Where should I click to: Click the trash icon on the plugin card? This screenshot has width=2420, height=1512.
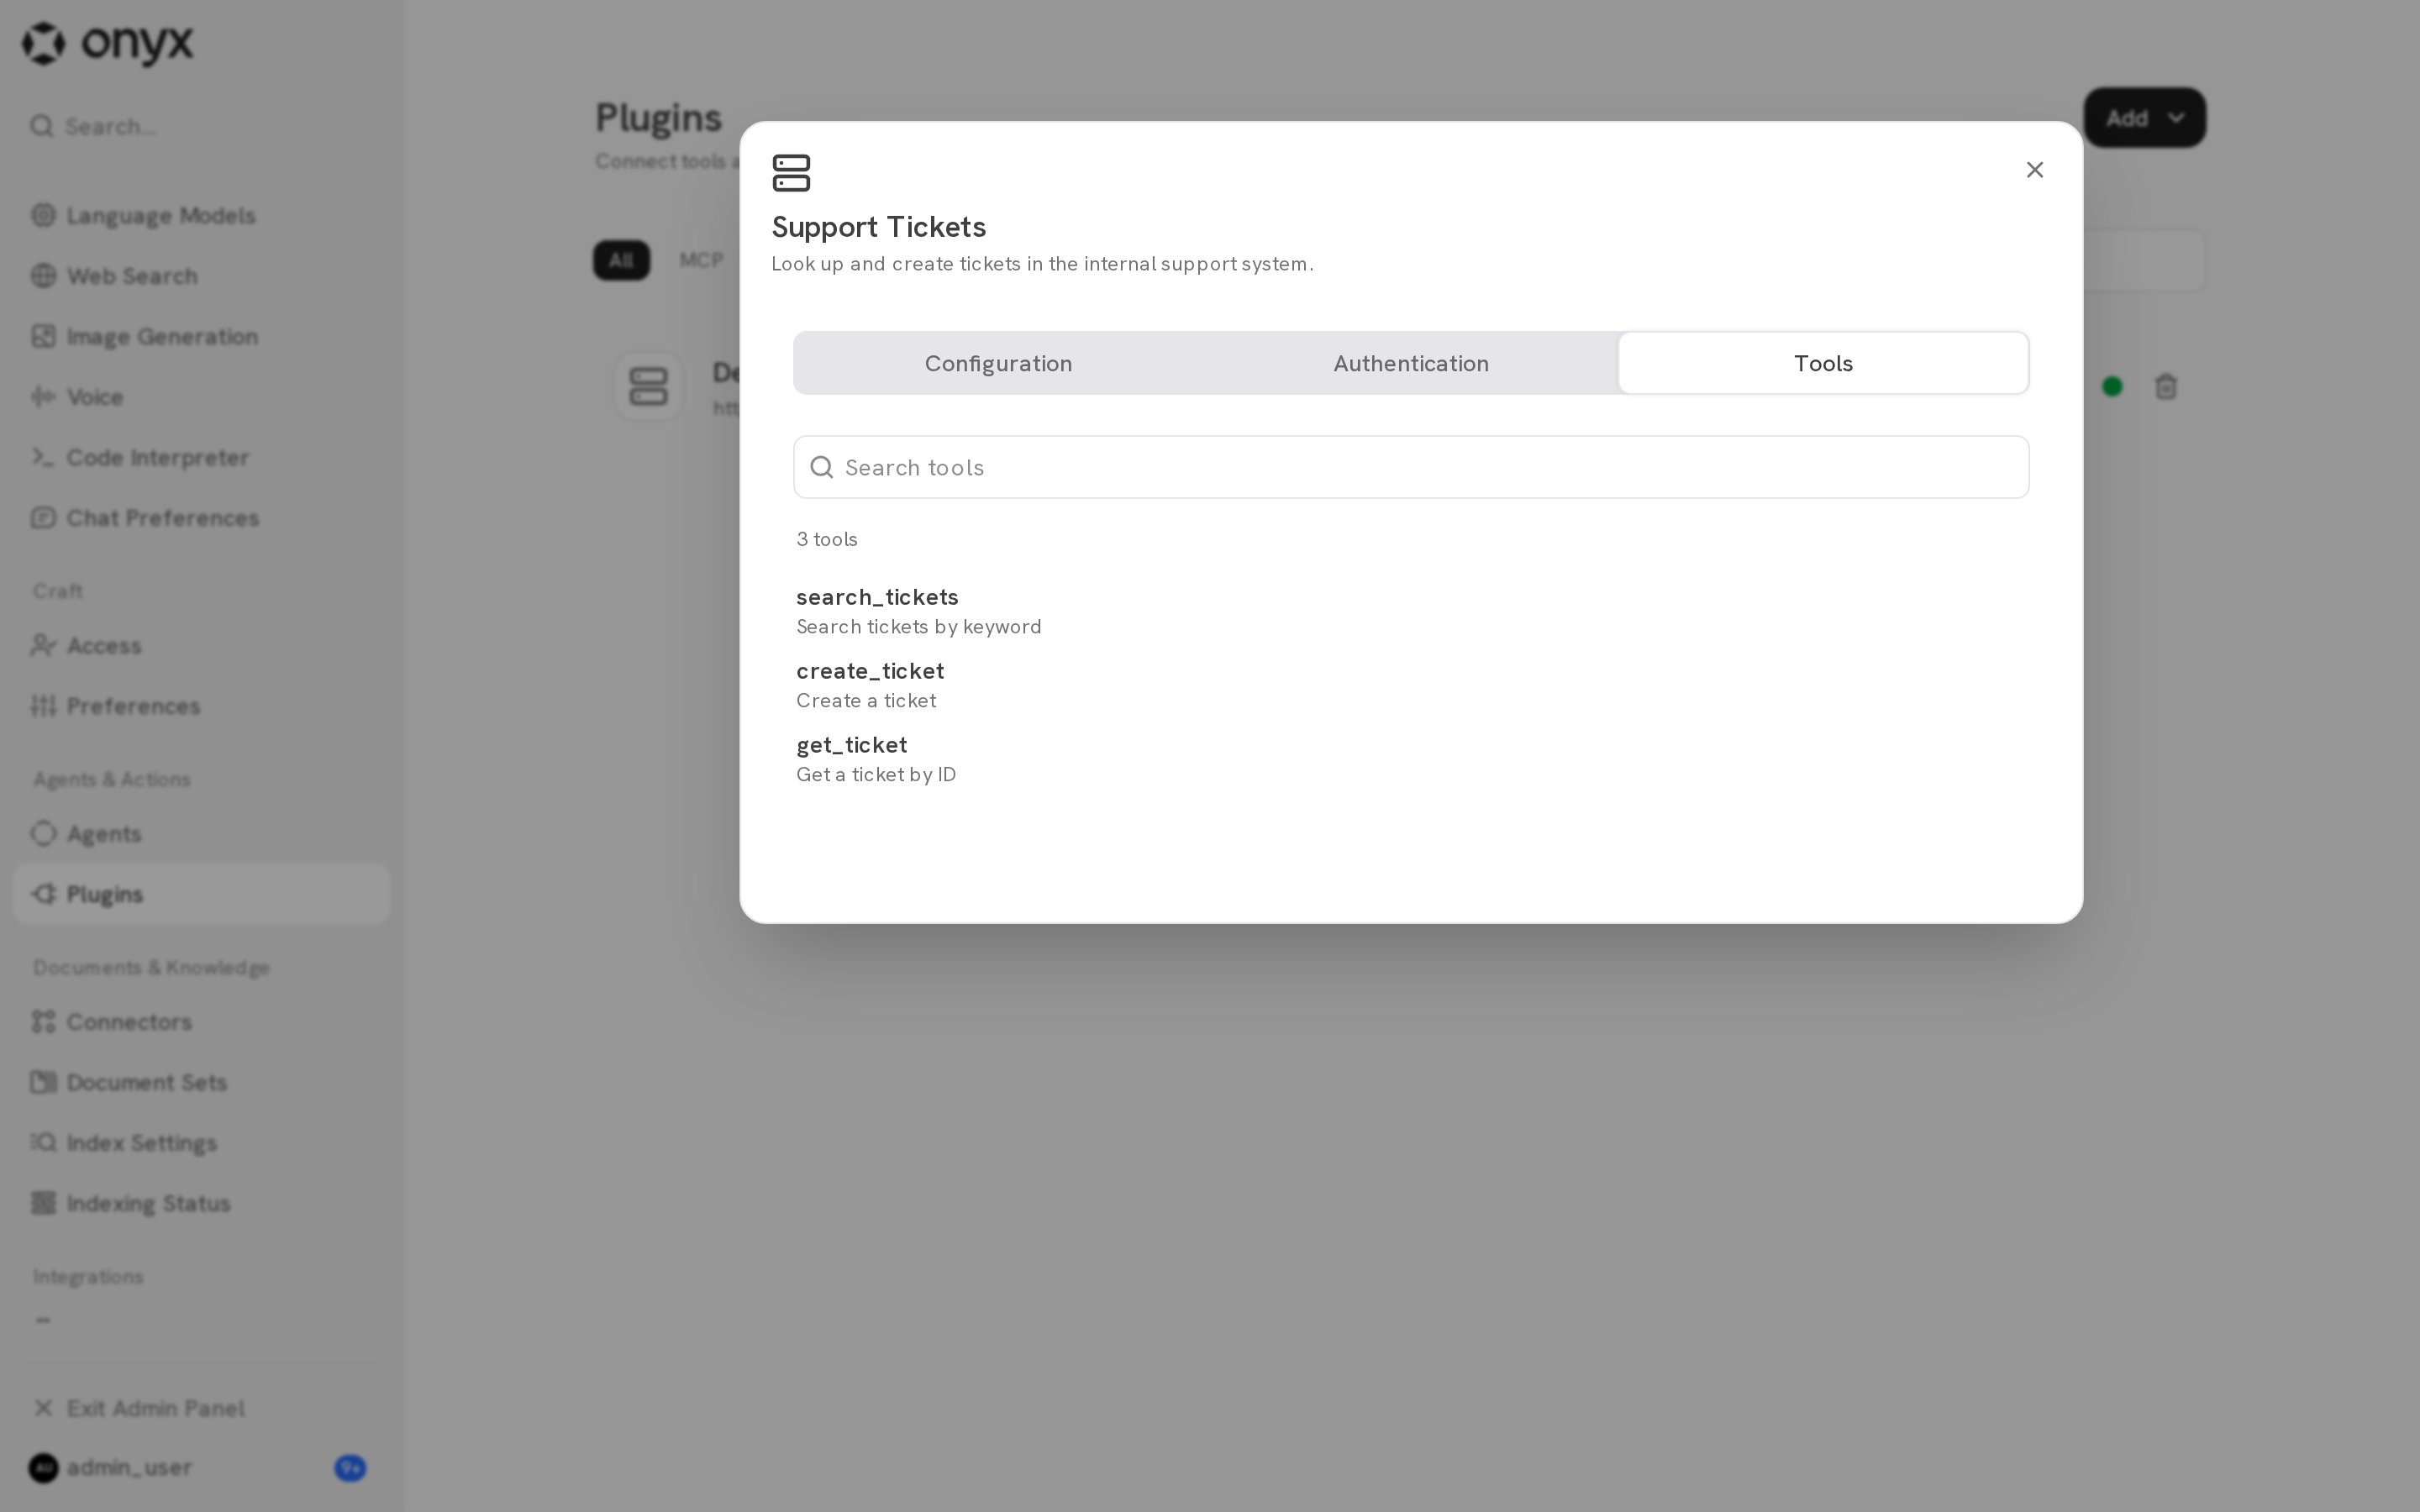pos(2166,387)
